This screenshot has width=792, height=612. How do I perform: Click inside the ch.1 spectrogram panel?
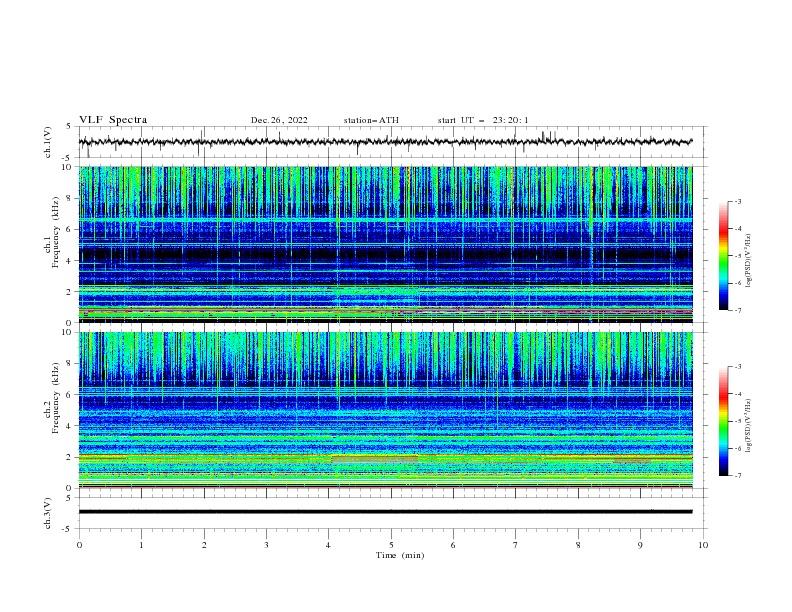coord(386,244)
